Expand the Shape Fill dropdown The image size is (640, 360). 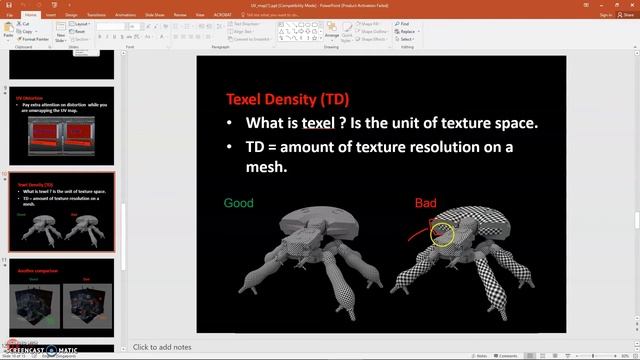(368, 24)
